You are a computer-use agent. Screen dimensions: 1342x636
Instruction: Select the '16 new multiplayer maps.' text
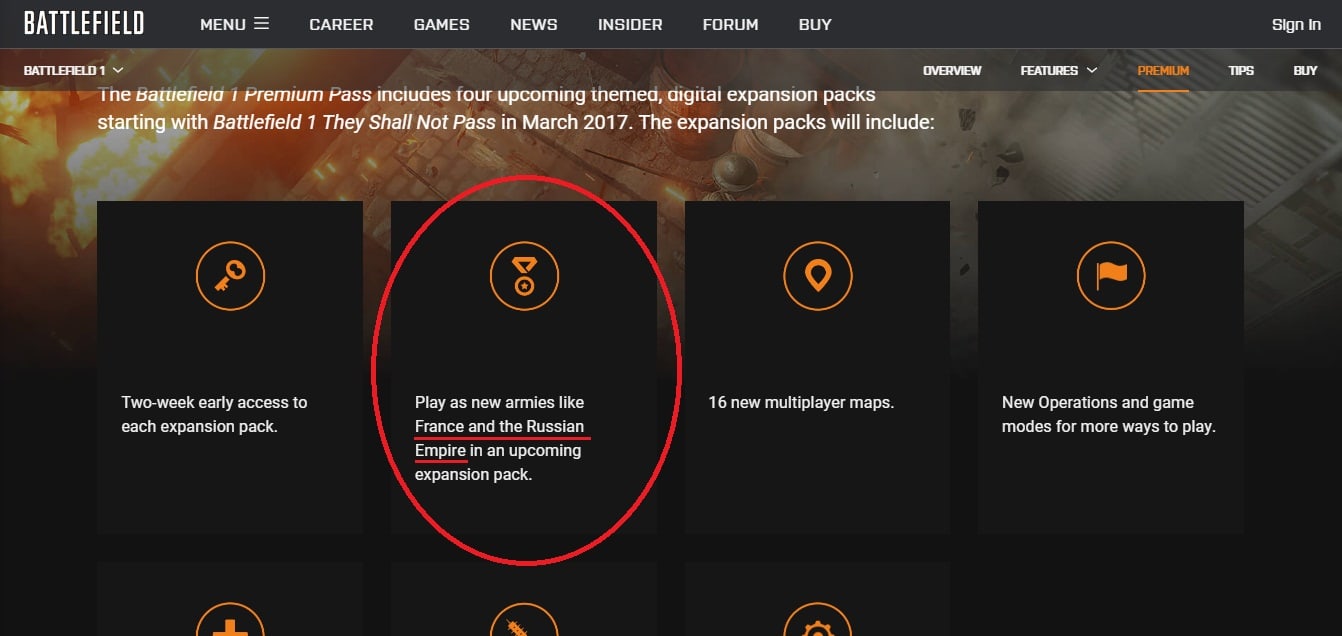click(801, 402)
